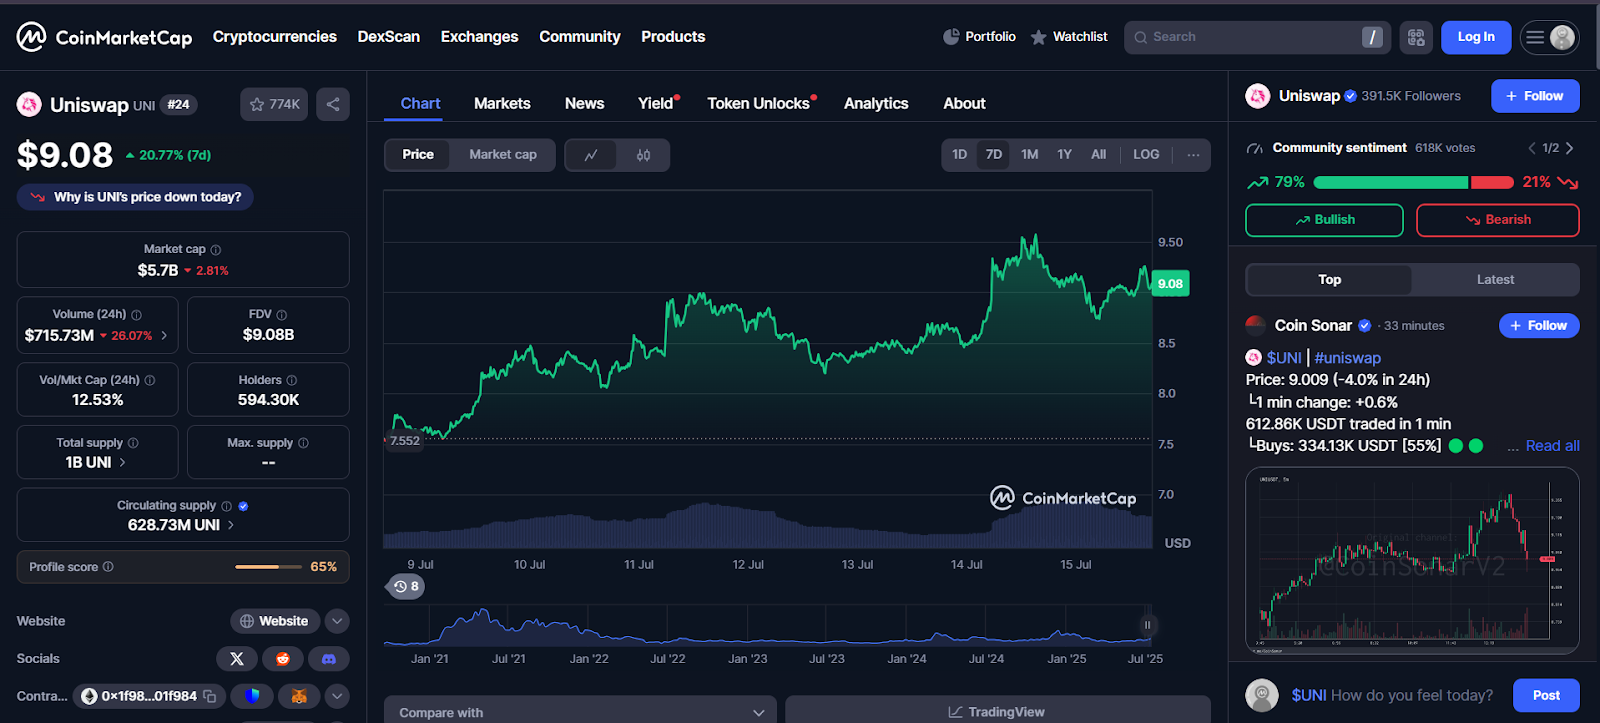Click the Profile score 65% progress bar
Screen dimensions: 1600x723
point(268,567)
